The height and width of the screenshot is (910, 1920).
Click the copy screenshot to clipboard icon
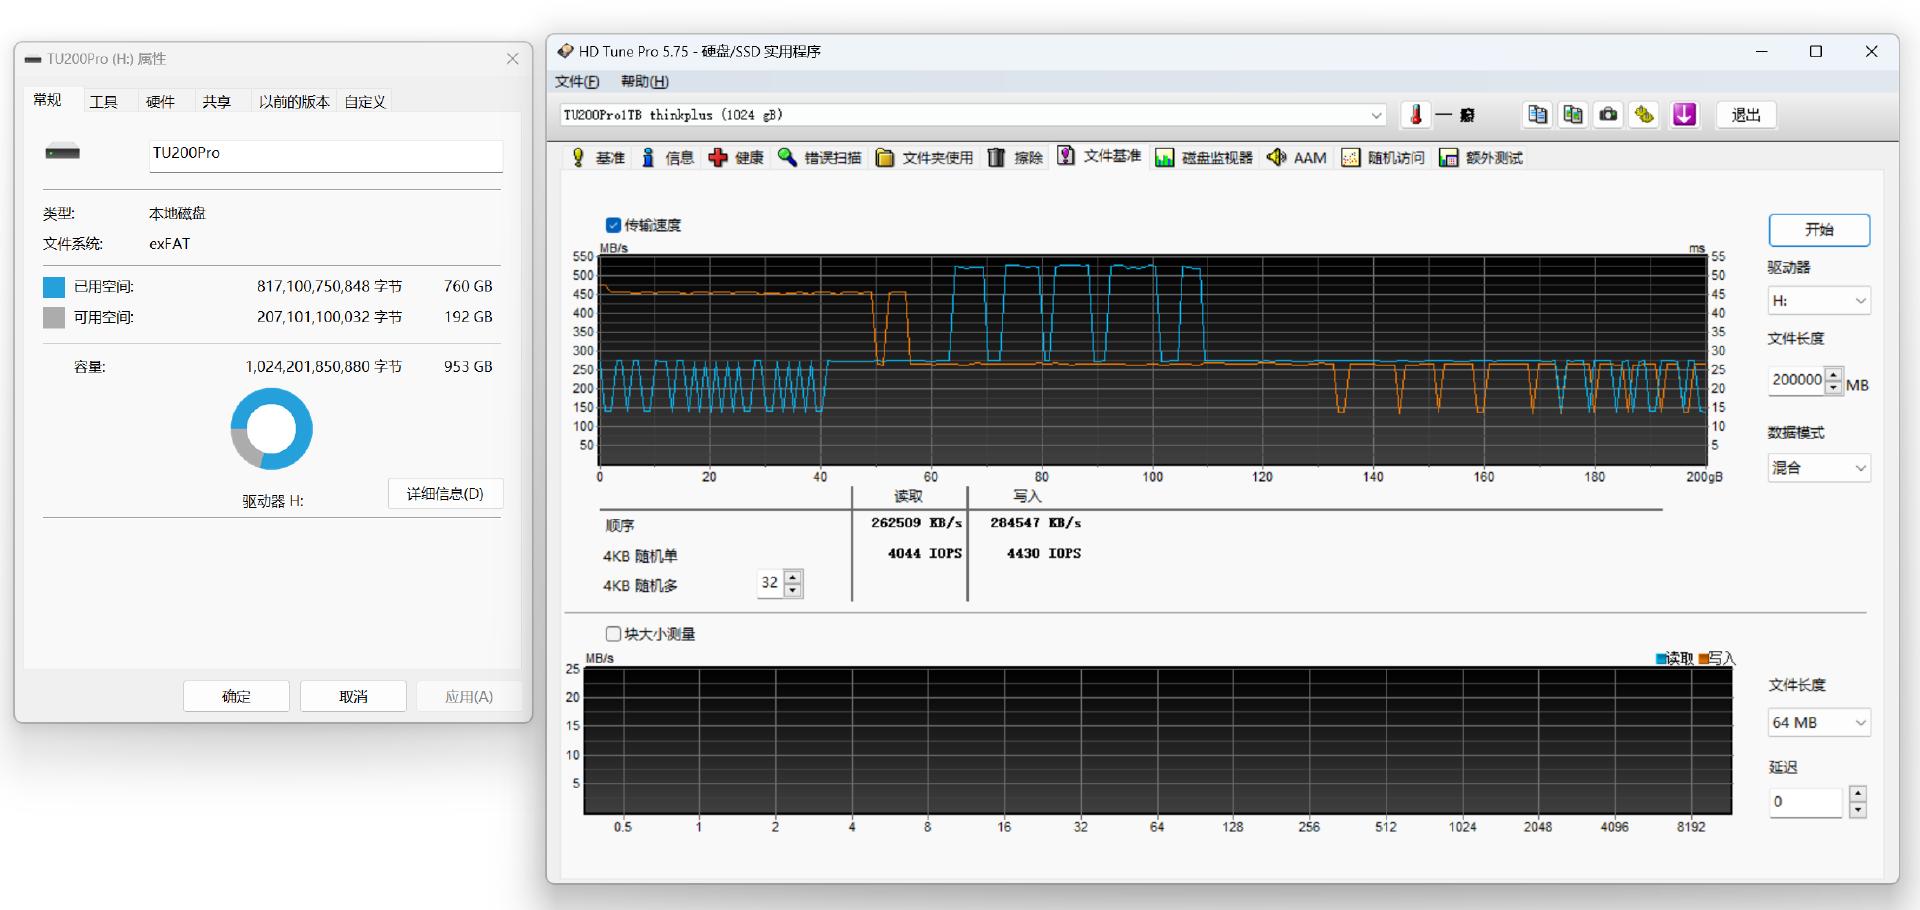1573,115
